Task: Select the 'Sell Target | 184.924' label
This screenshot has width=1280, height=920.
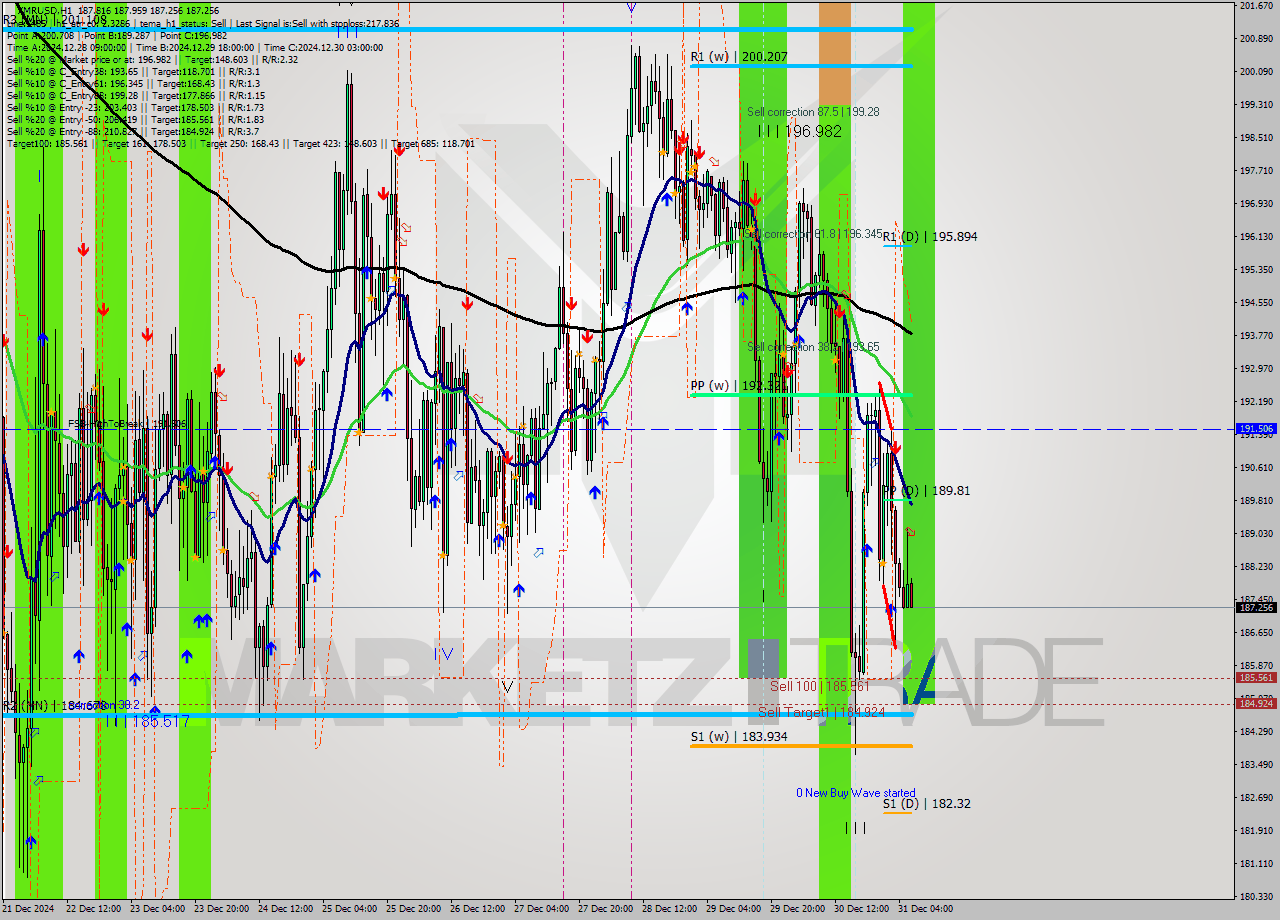Action: click(821, 713)
